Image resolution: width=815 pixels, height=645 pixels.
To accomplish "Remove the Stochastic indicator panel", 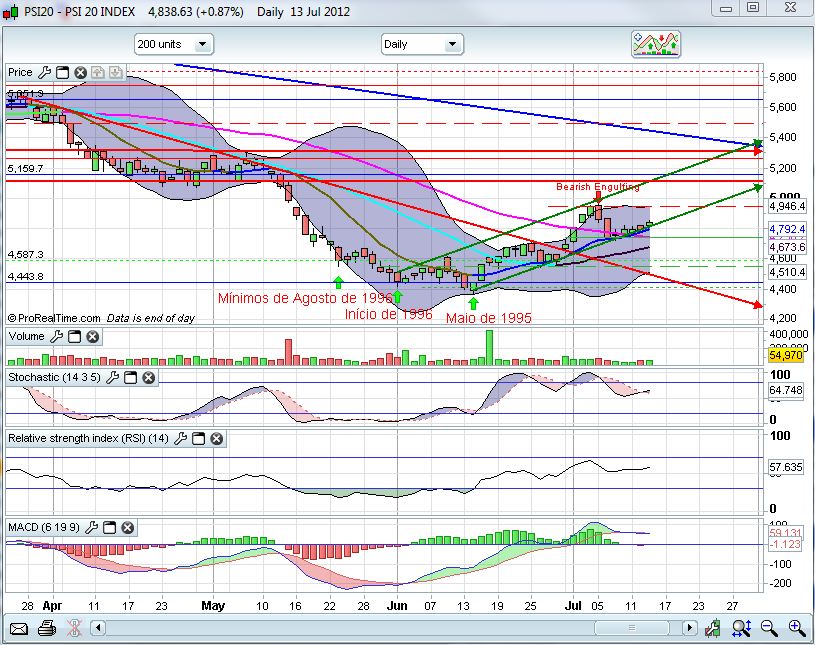I will click(148, 377).
